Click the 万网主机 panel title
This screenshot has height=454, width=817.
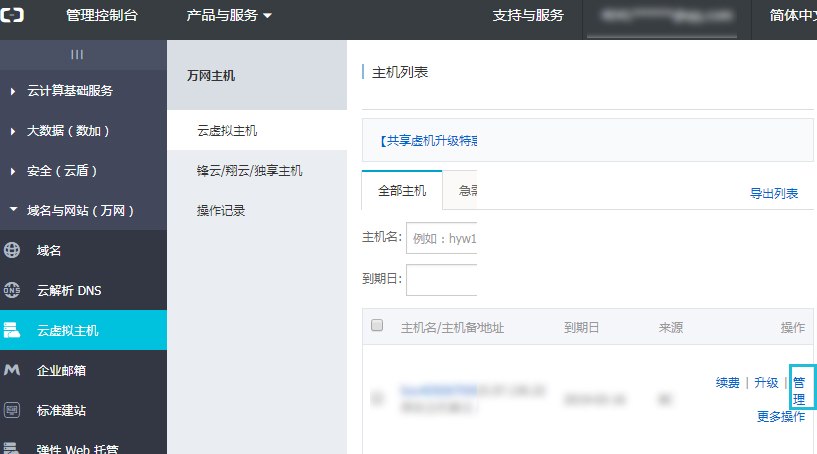point(211,76)
